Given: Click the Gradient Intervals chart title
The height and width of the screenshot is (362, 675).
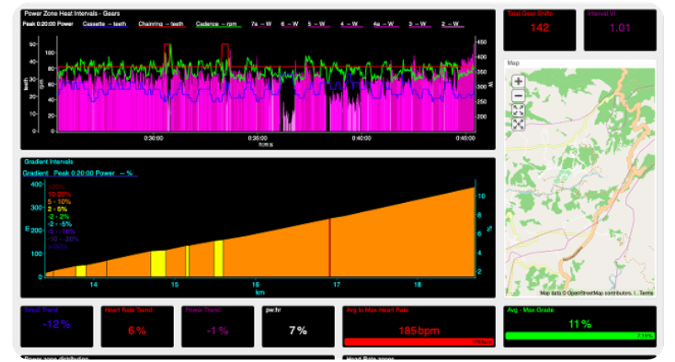Looking at the screenshot, I should tap(49, 162).
